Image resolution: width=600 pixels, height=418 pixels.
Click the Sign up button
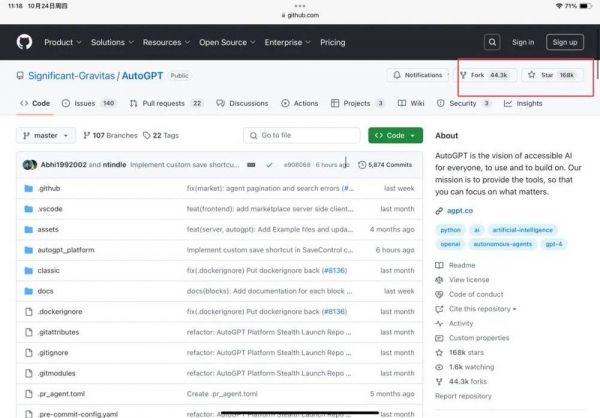[x=565, y=42]
